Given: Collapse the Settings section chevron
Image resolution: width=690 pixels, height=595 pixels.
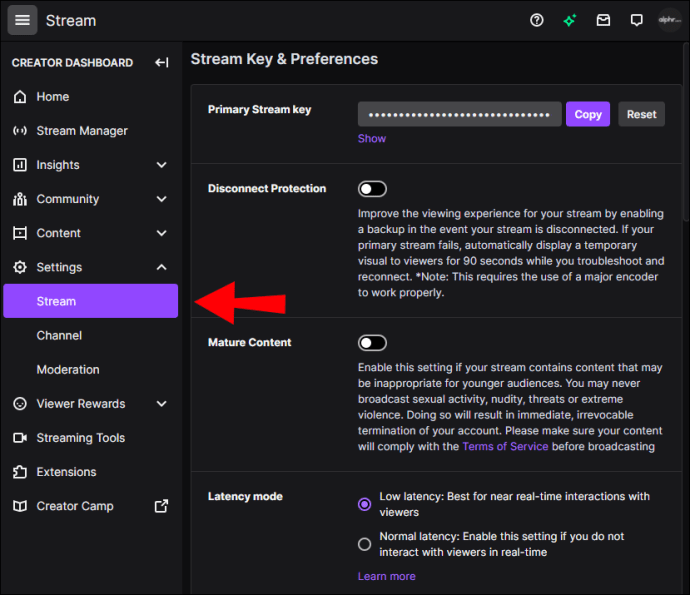Looking at the screenshot, I should (161, 267).
